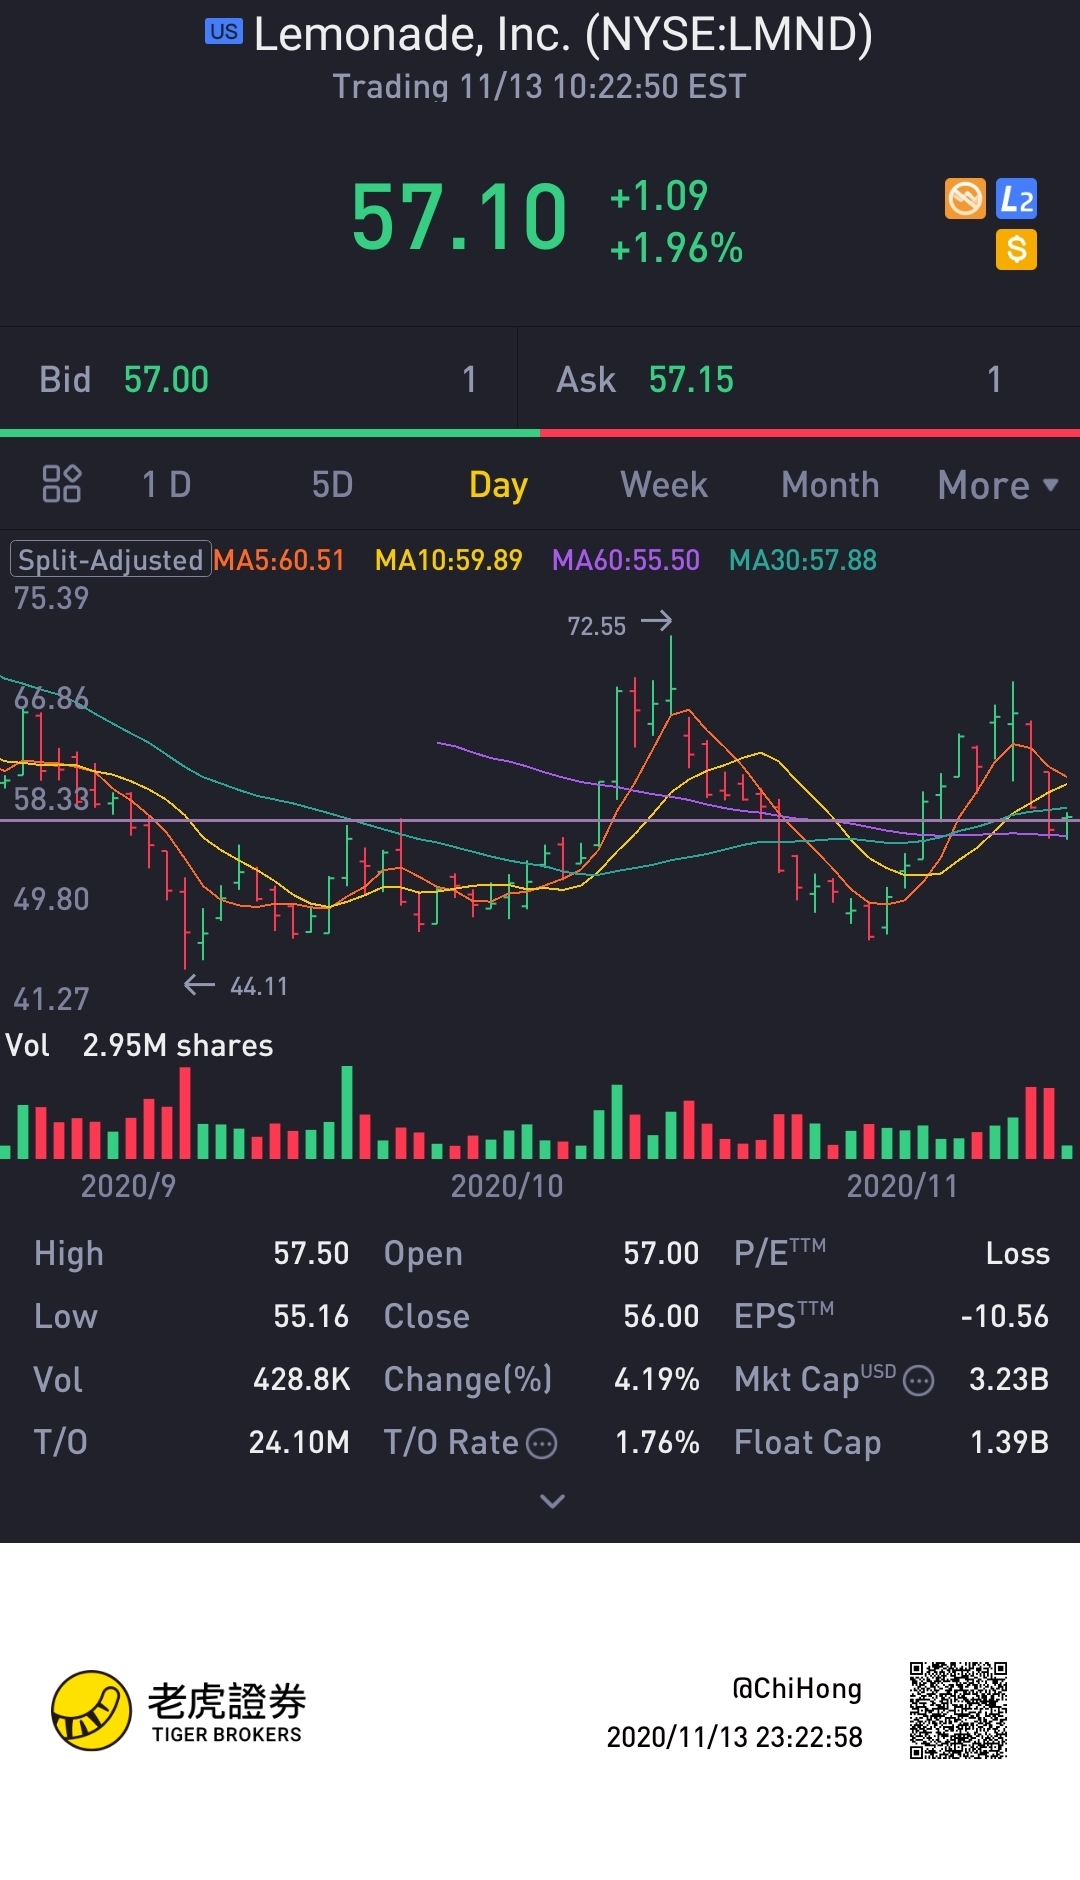Tap the Change(%) value 4.19%
The width and height of the screenshot is (1080, 1880).
657,1380
